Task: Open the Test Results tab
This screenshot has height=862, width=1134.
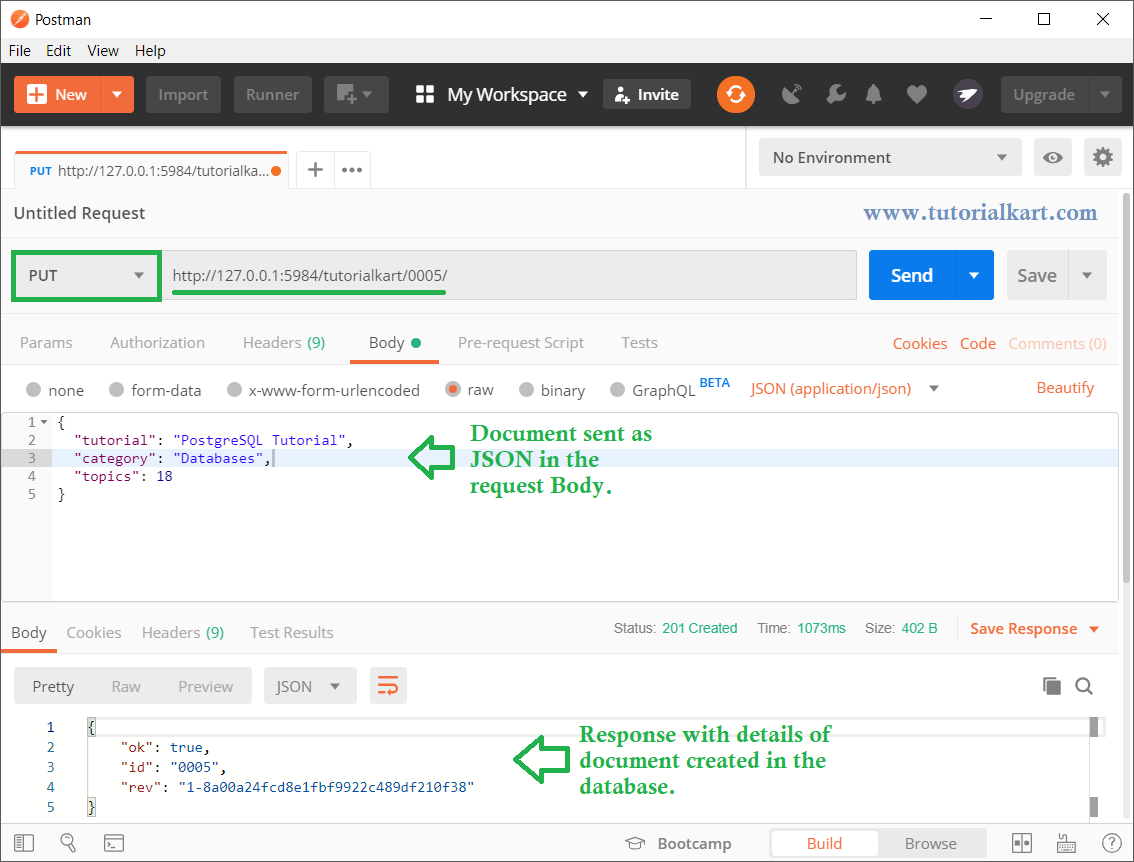Action: [x=291, y=632]
